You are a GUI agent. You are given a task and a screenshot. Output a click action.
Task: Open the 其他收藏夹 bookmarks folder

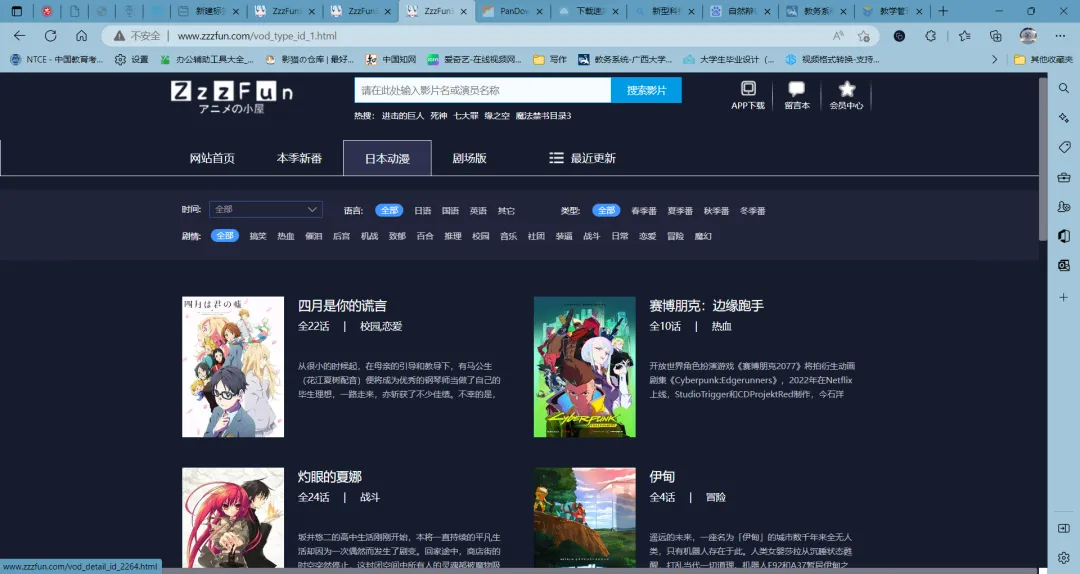[1043, 60]
